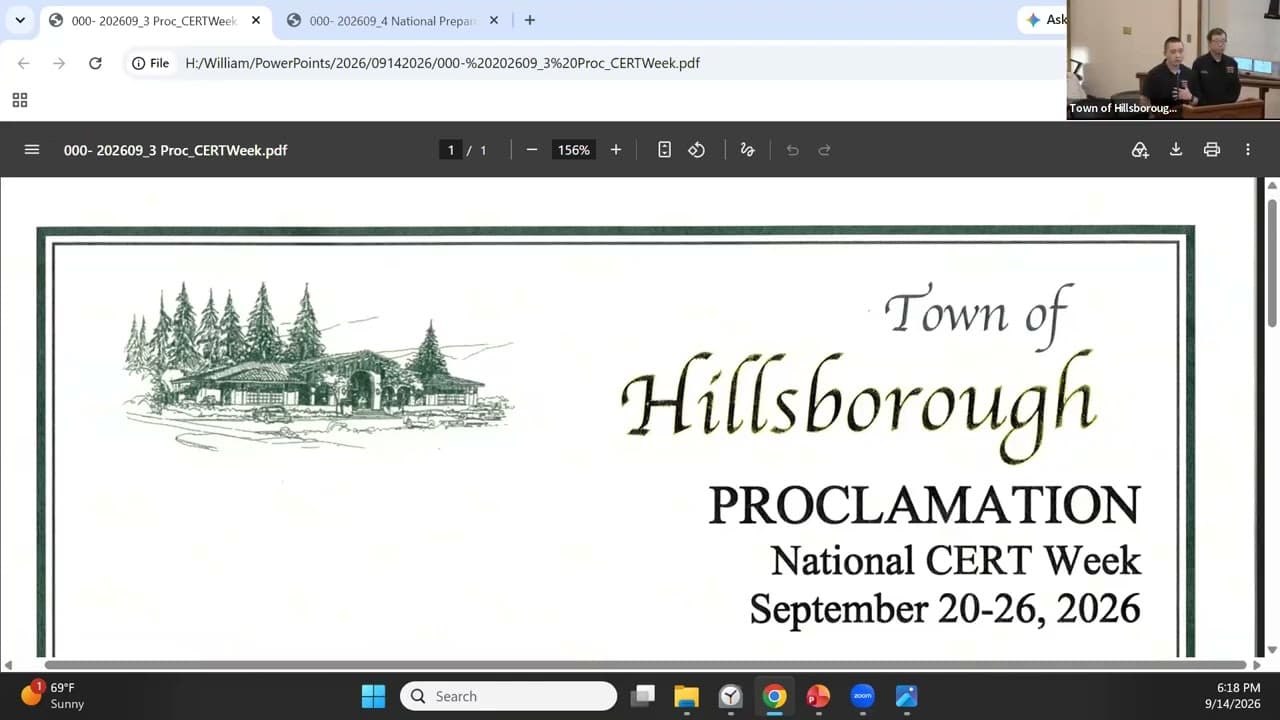Select the draw annotation tool
Screen dimensions: 1280x720
[747, 150]
